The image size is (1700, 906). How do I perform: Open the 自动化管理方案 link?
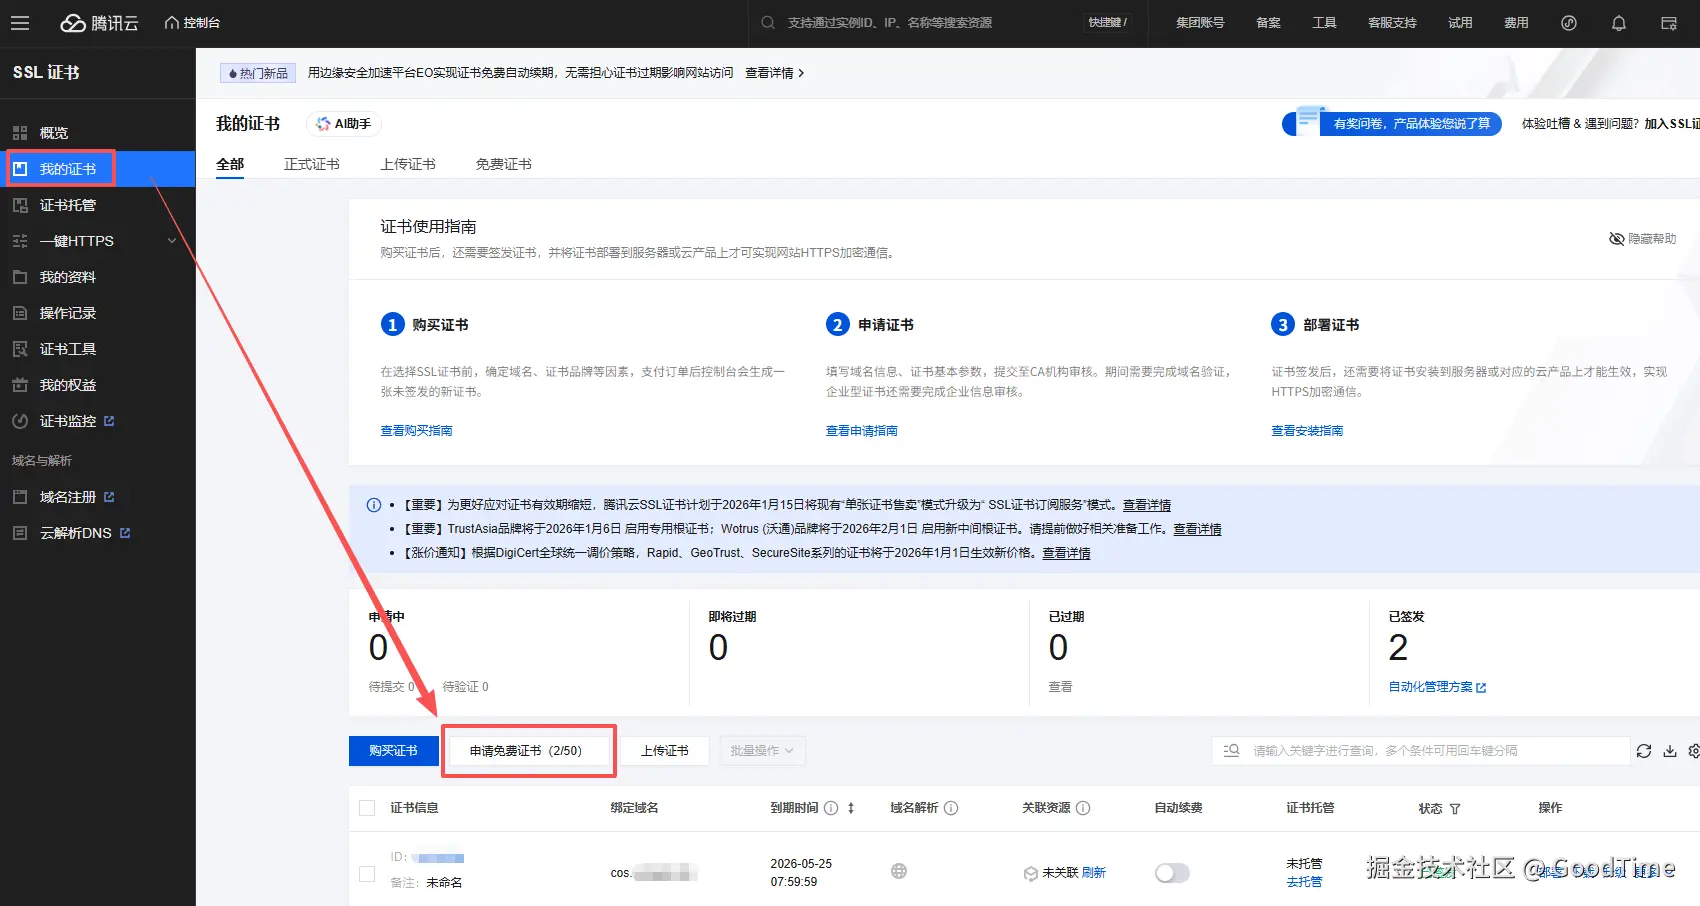click(1437, 687)
